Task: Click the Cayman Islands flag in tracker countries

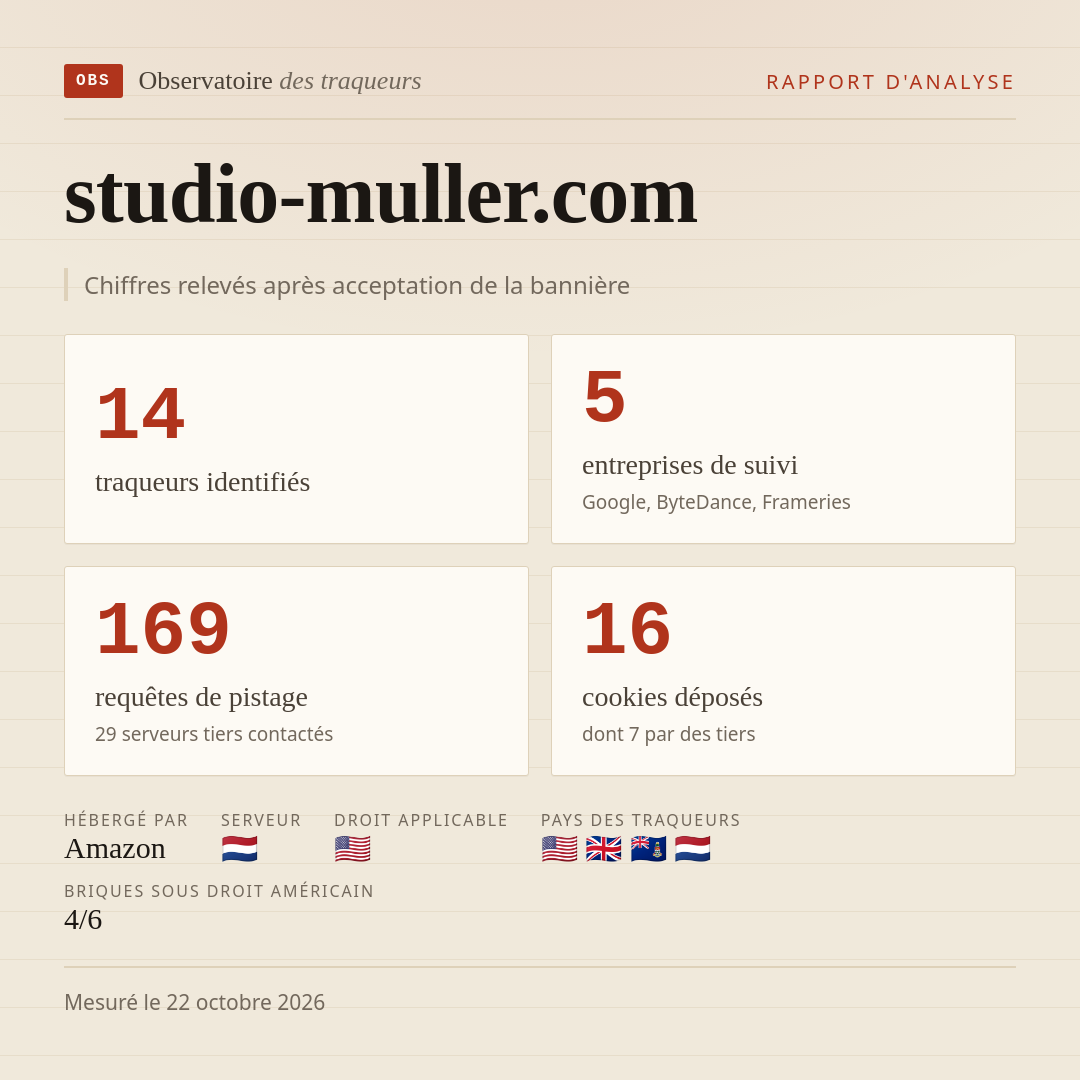Action: pyautogui.click(x=648, y=849)
